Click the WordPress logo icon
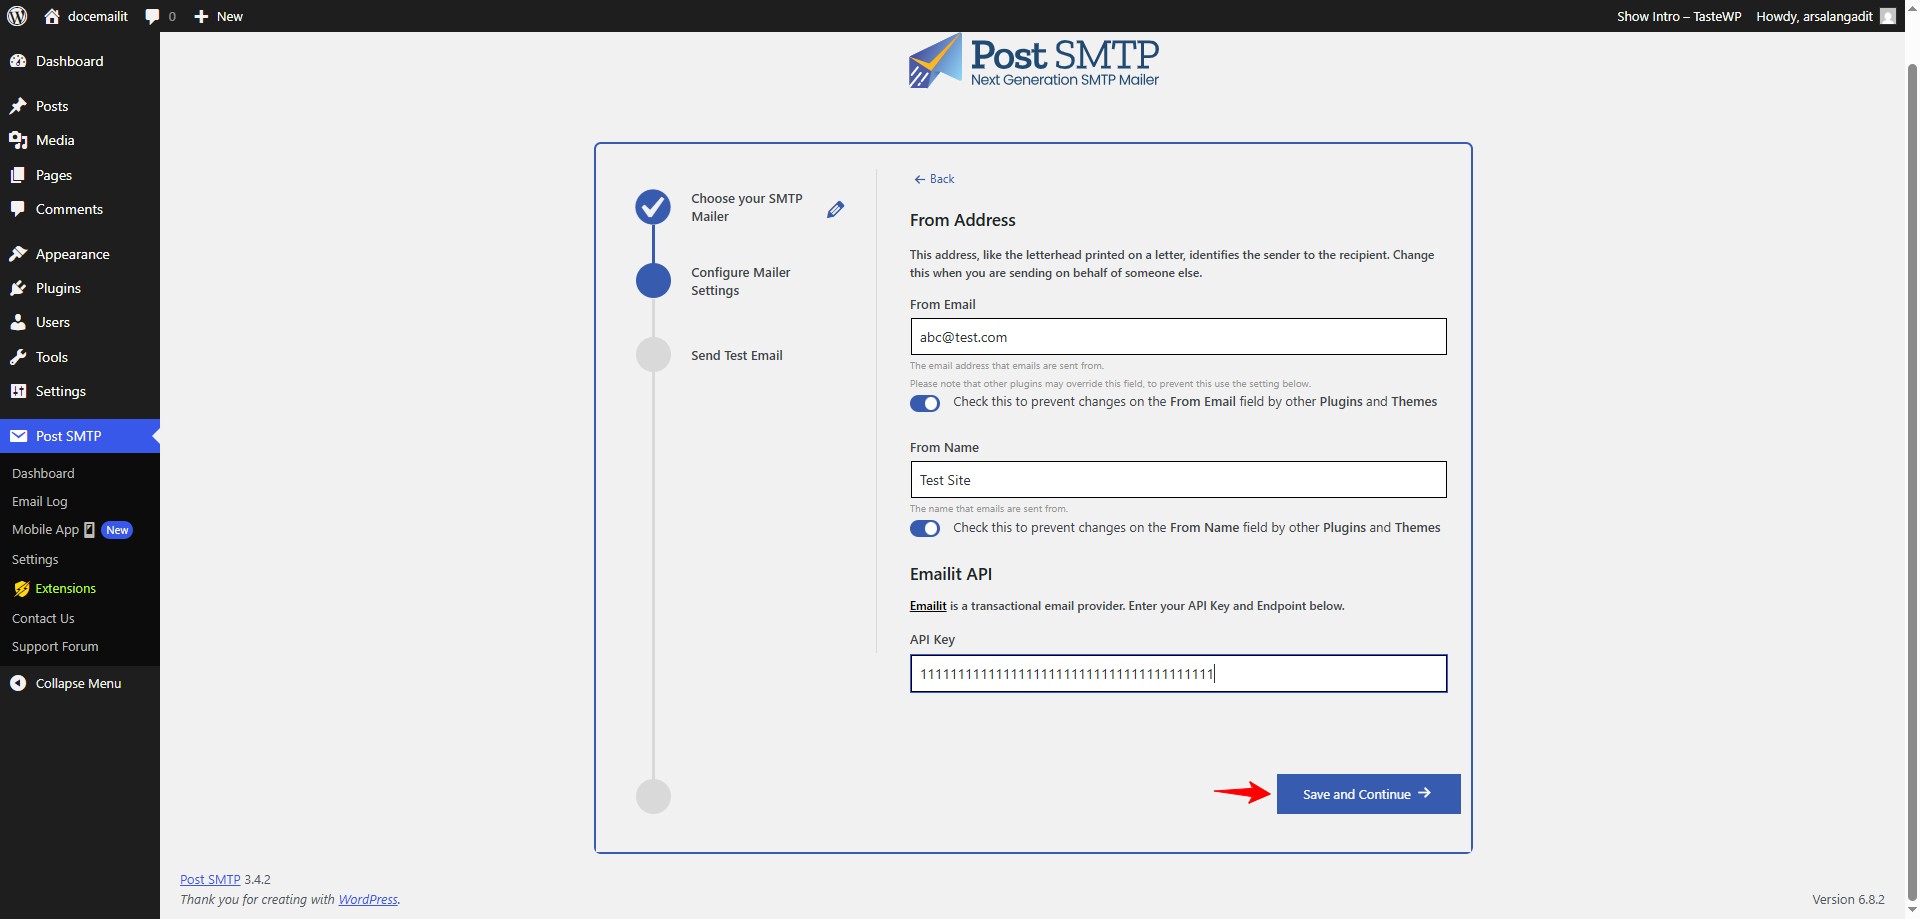 [x=17, y=16]
